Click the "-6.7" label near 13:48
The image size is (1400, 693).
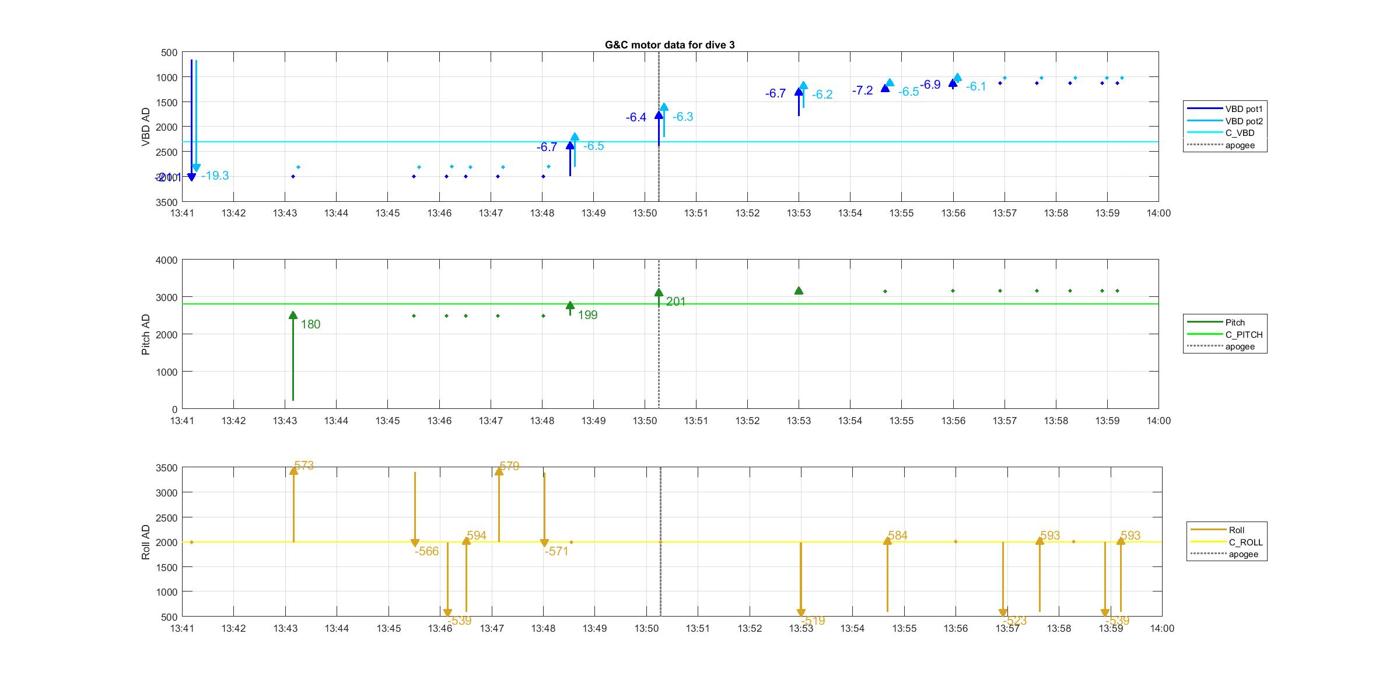click(547, 148)
